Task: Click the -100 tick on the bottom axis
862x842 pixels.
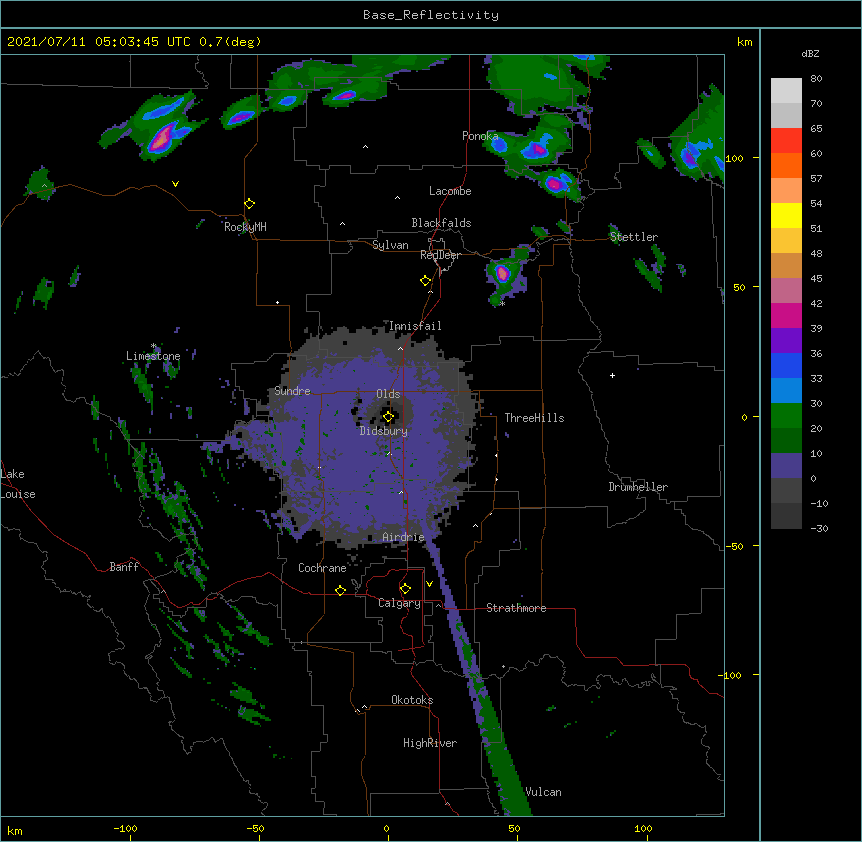Action: click(x=125, y=828)
